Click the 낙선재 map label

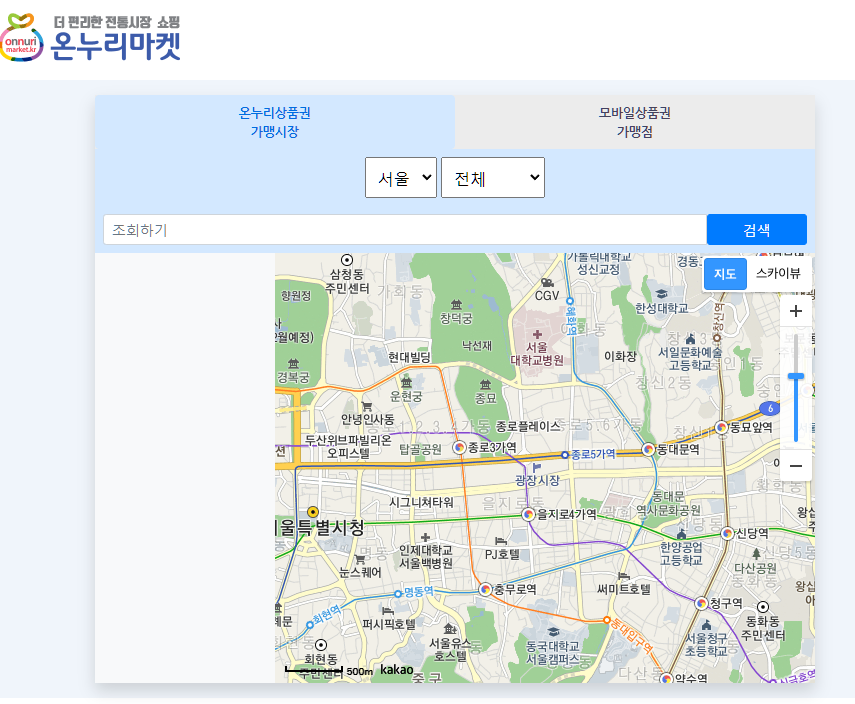(477, 345)
